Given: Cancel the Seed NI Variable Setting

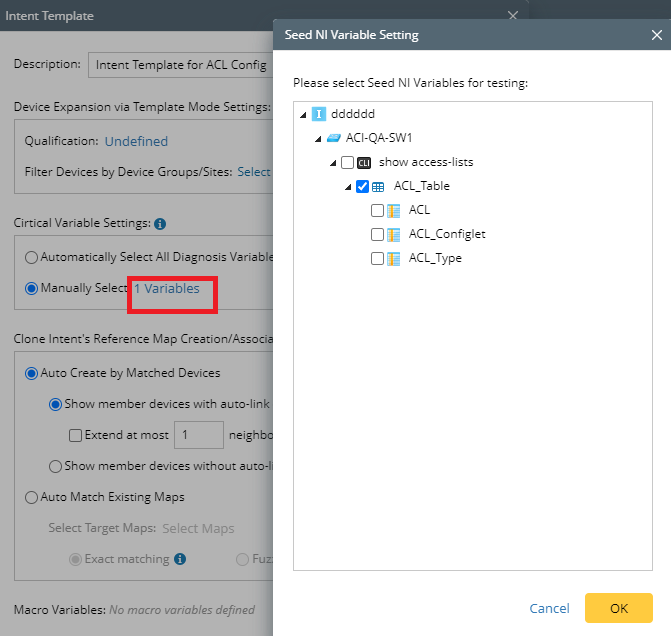Looking at the screenshot, I should (x=549, y=608).
